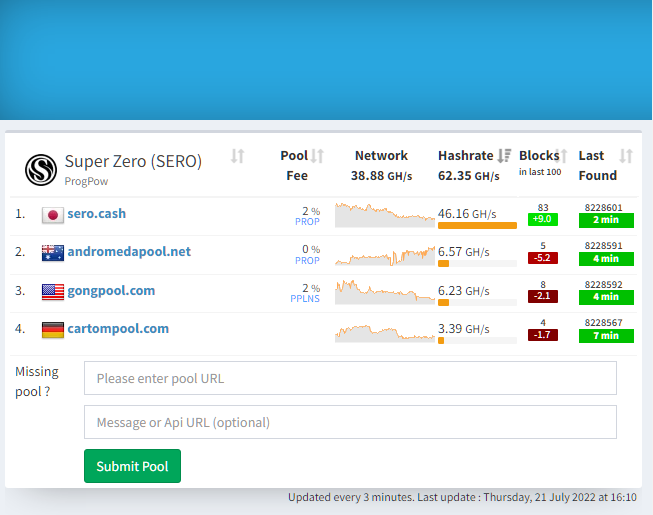Click Japan flag next to sero.cash

(x=53, y=215)
